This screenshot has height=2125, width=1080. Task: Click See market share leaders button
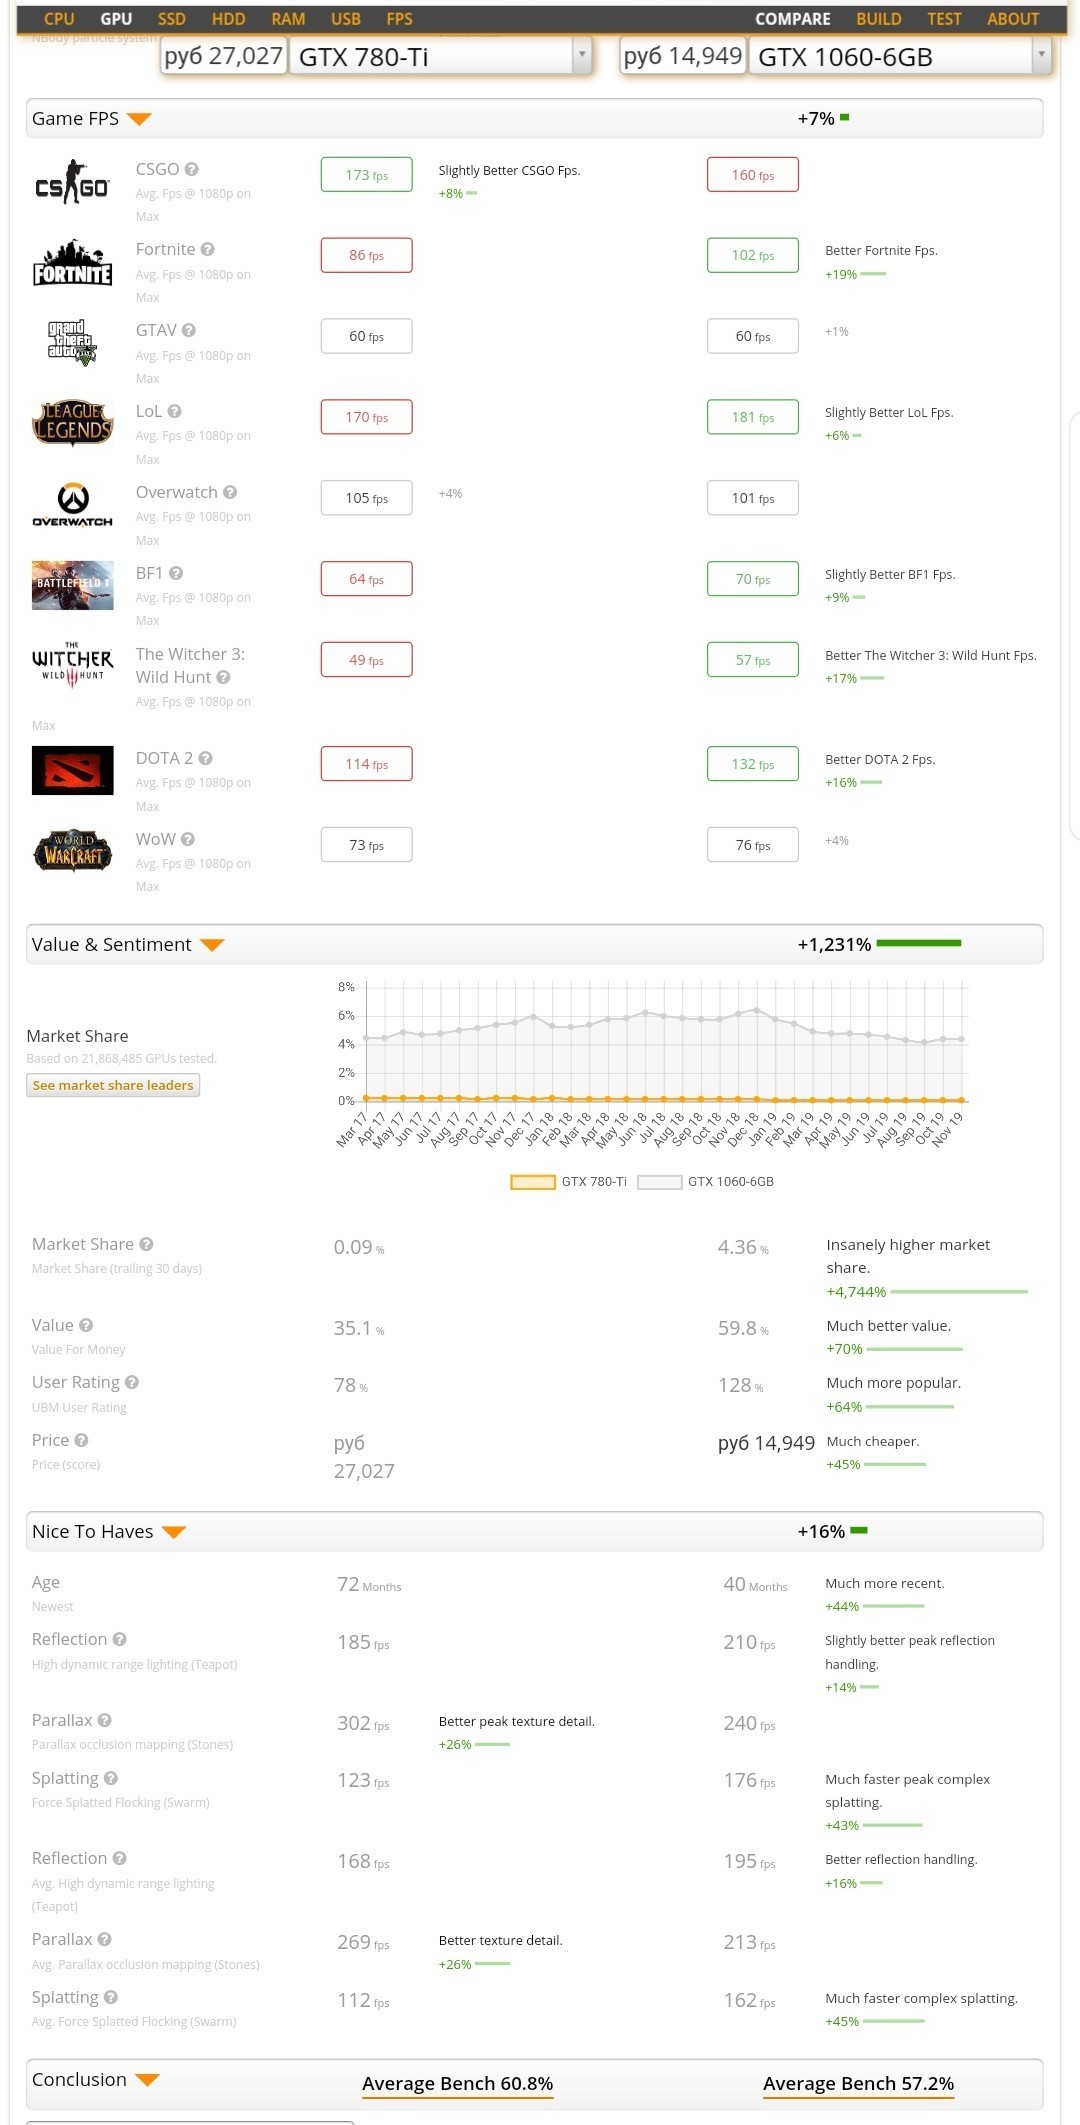click(113, 1085)
